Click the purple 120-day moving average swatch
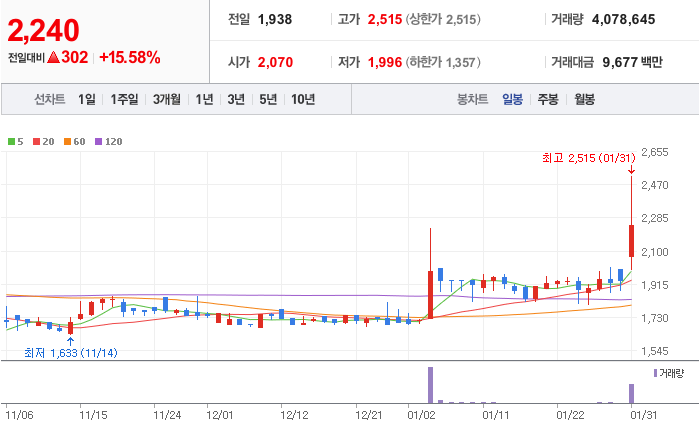The height and width of the screenshot is (436, 699). tap(99, 142)
